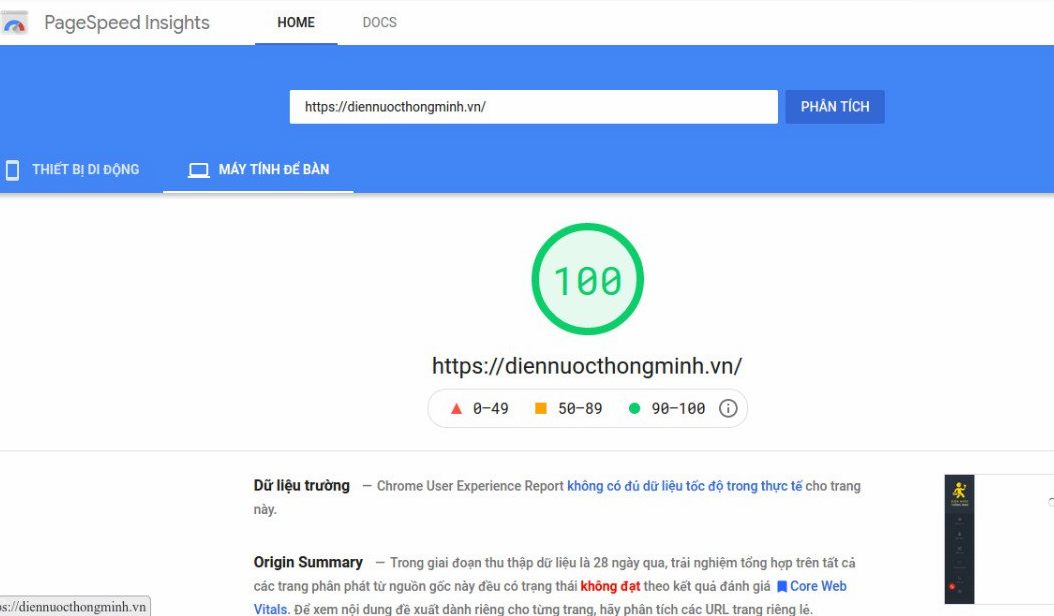This screenshot has height=616, width=1054.
Task: Click the laptop desktop icon
Action: 198,170
